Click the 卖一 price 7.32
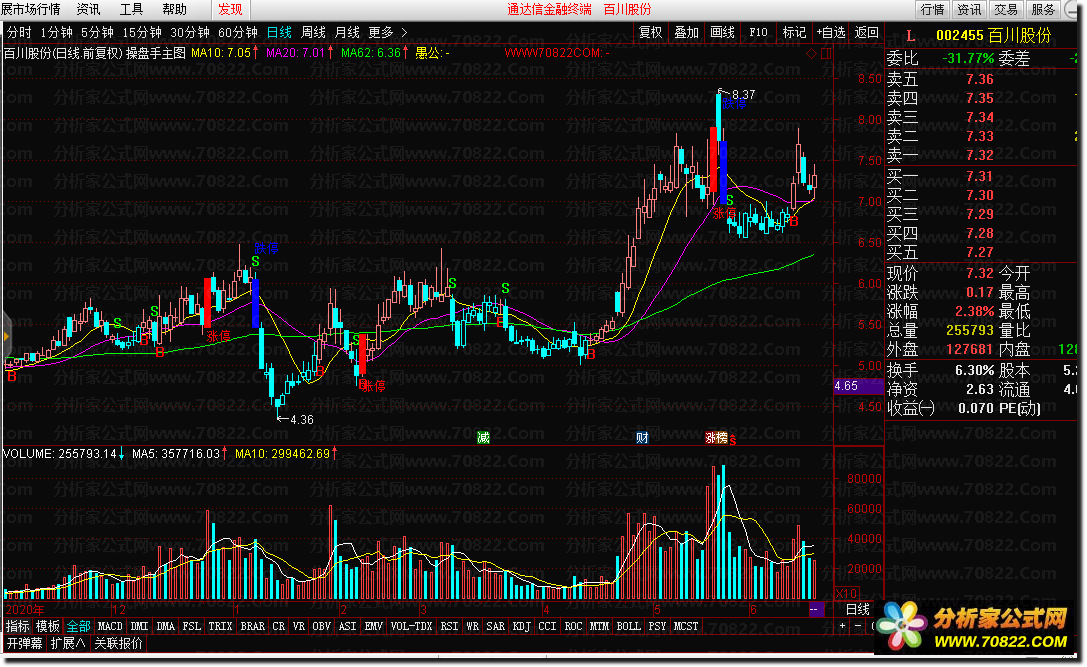This screenshot has height=667, width=1087. pos(980,155)
